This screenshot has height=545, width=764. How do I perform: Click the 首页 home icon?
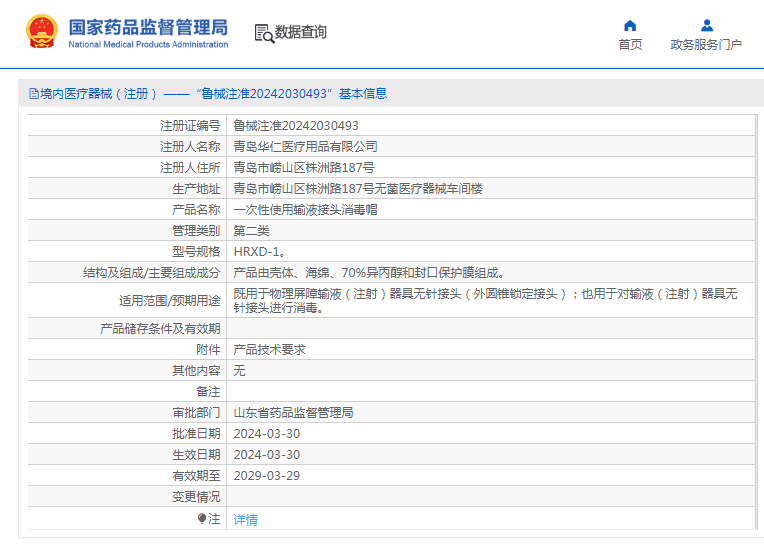pos(630,25)
